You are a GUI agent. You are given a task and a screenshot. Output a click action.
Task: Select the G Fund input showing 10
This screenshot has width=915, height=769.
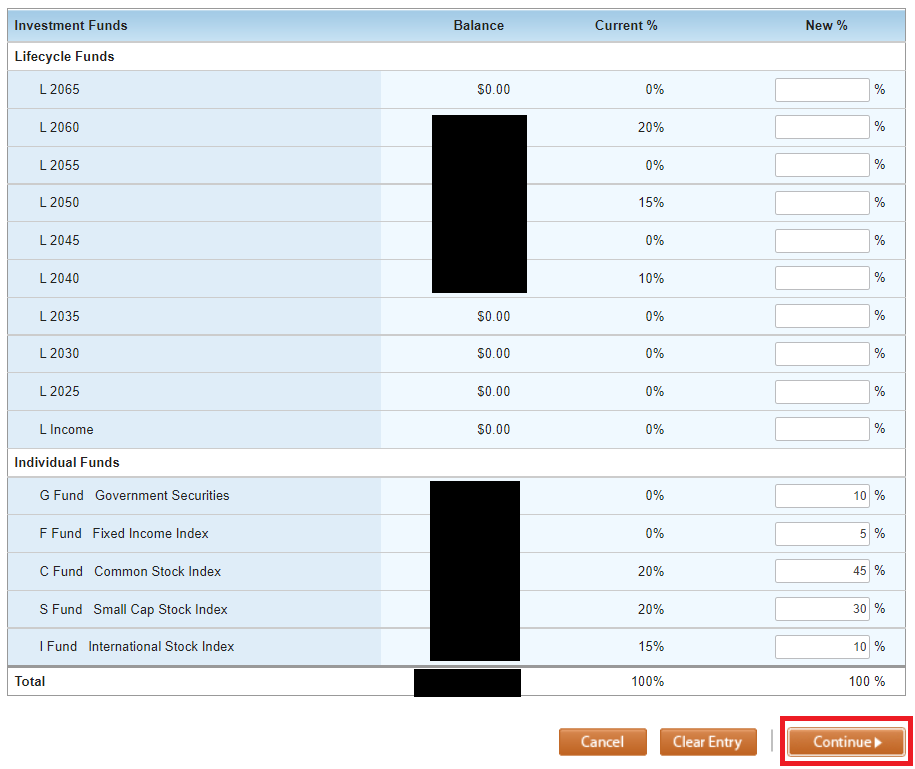(821, 495)
